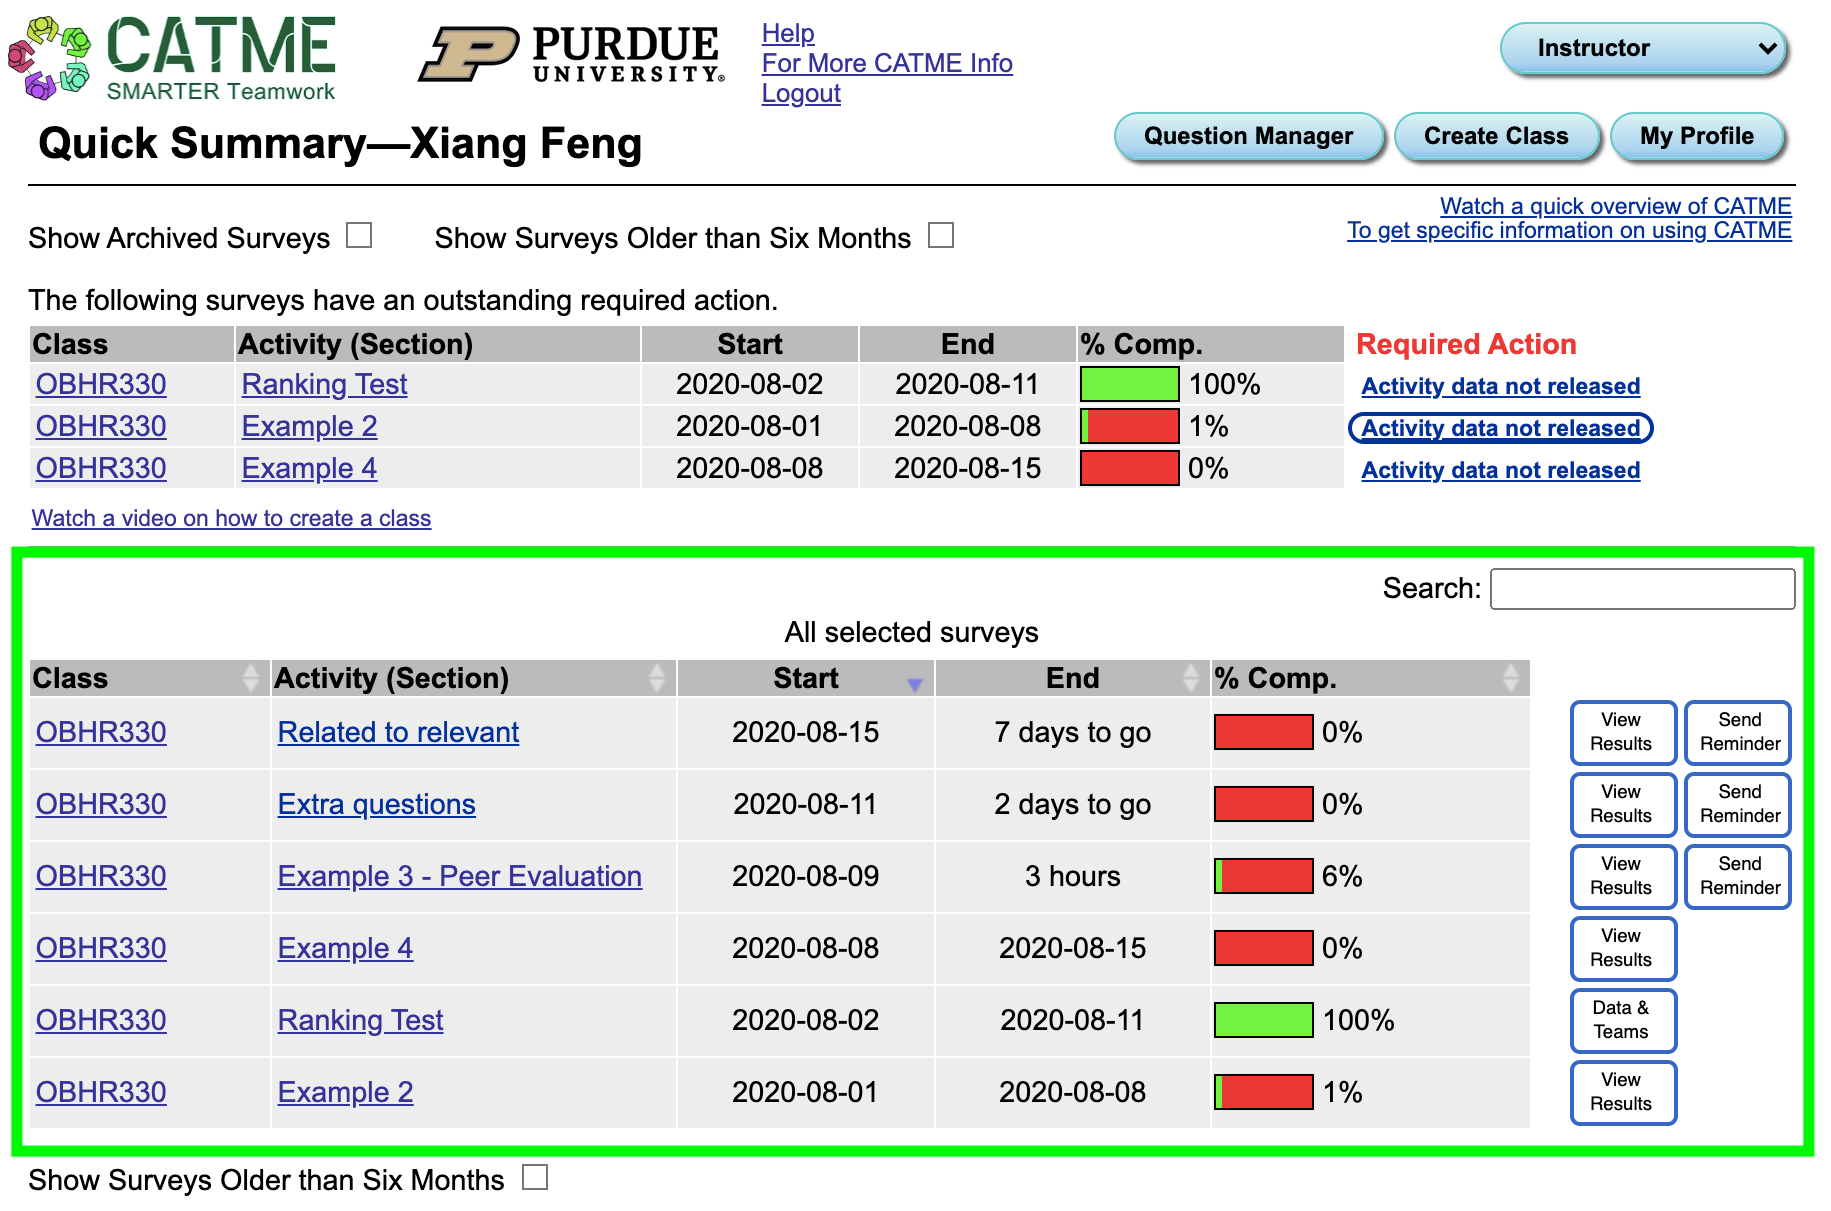Open Data & Teams for Ranking Test
This screenshot has height=1211, width=1831.
click(1622, 1020)
